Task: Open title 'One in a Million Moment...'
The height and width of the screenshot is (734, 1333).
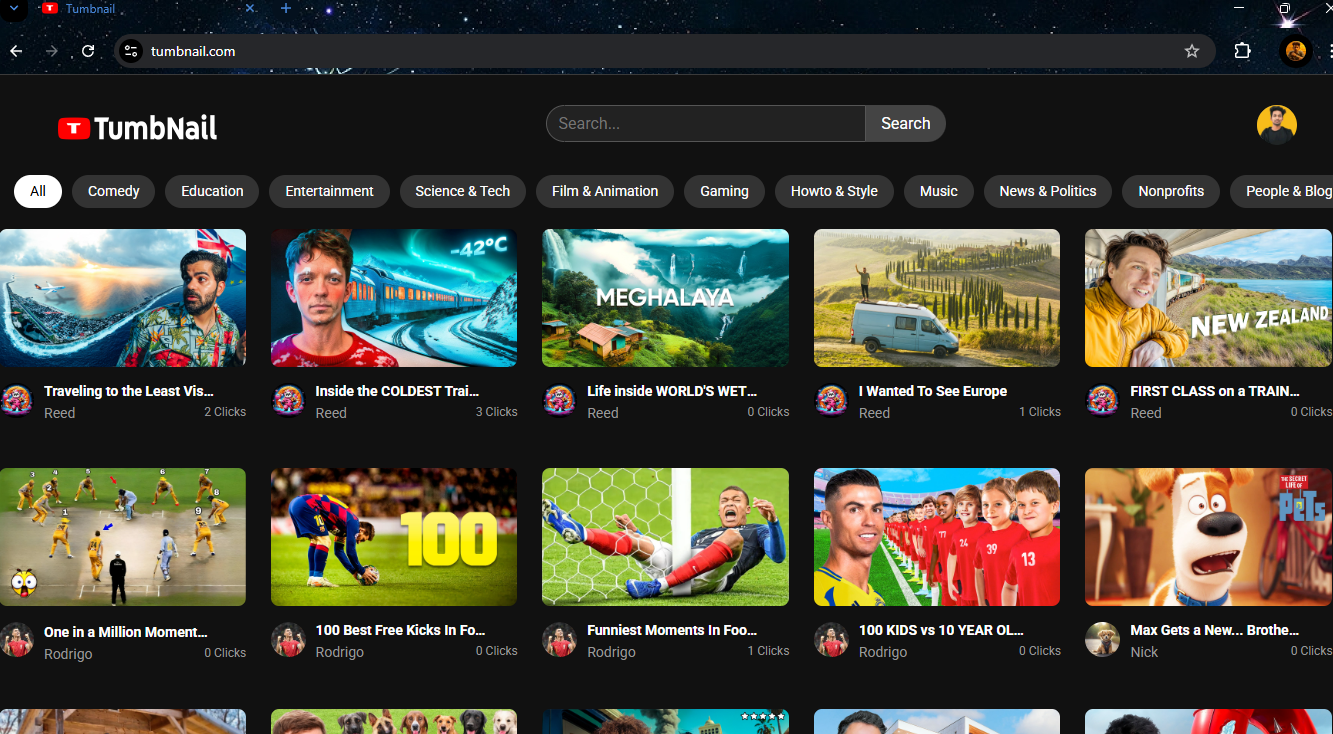Action: click(126, 632)
